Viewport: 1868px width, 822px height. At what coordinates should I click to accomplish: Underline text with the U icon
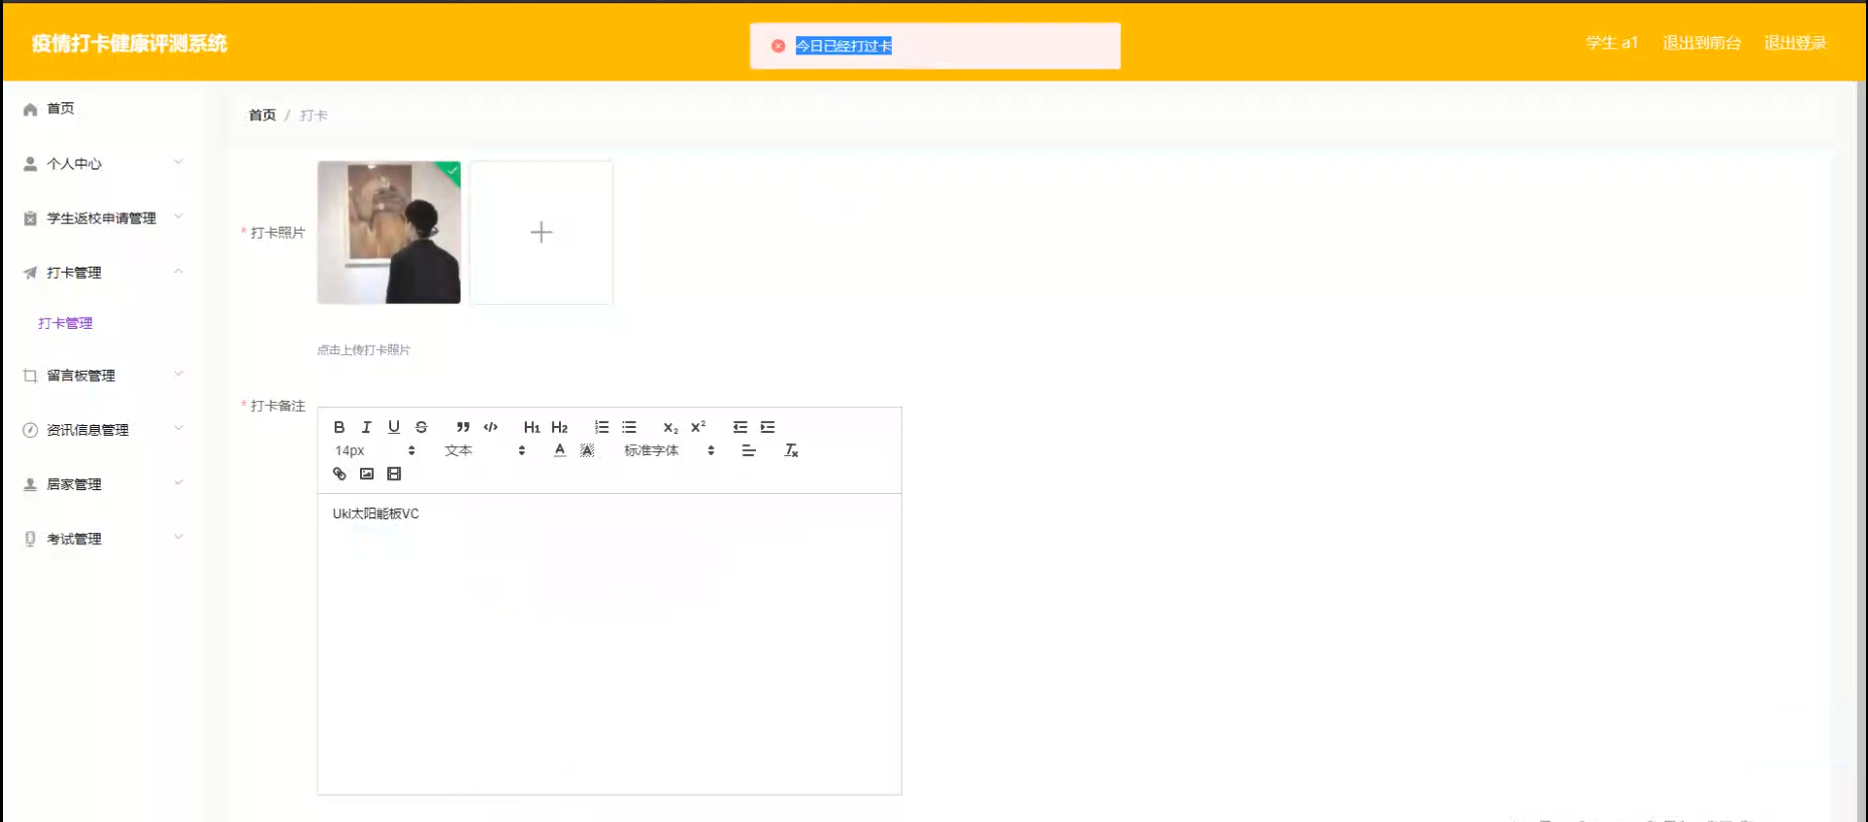pos(394,427)
